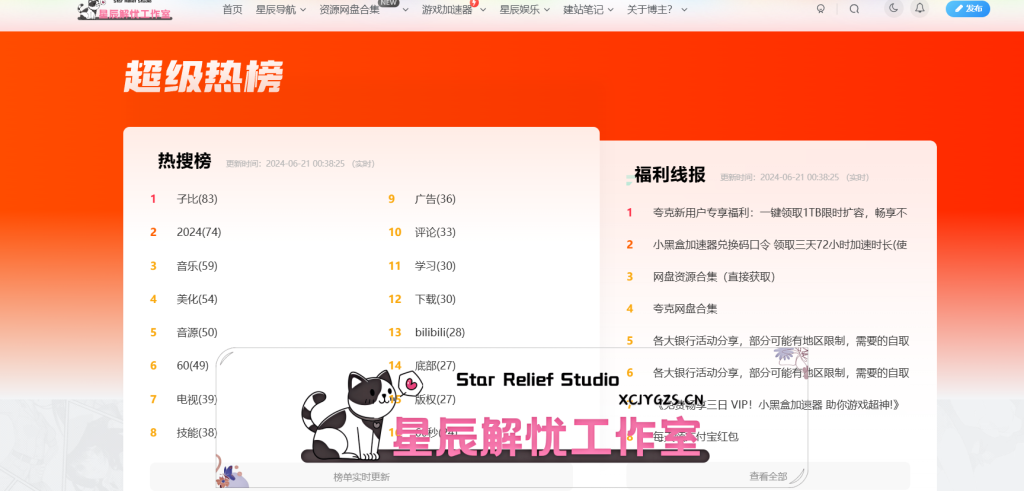Open the 网盘资源合集（直接获取）link
This screenshot has height=491, width=1024.
click(714, 277)
